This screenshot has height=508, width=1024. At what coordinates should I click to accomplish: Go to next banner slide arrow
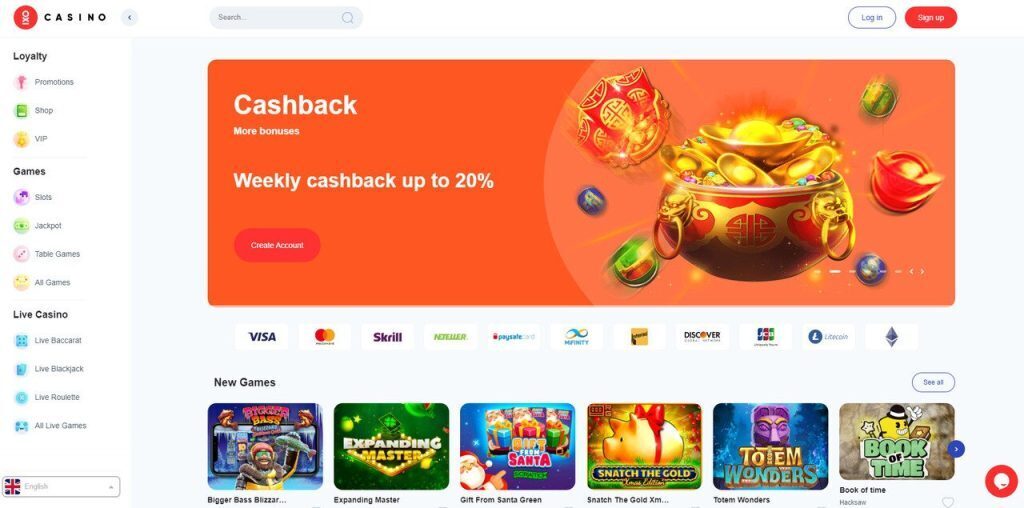[922, 272]
